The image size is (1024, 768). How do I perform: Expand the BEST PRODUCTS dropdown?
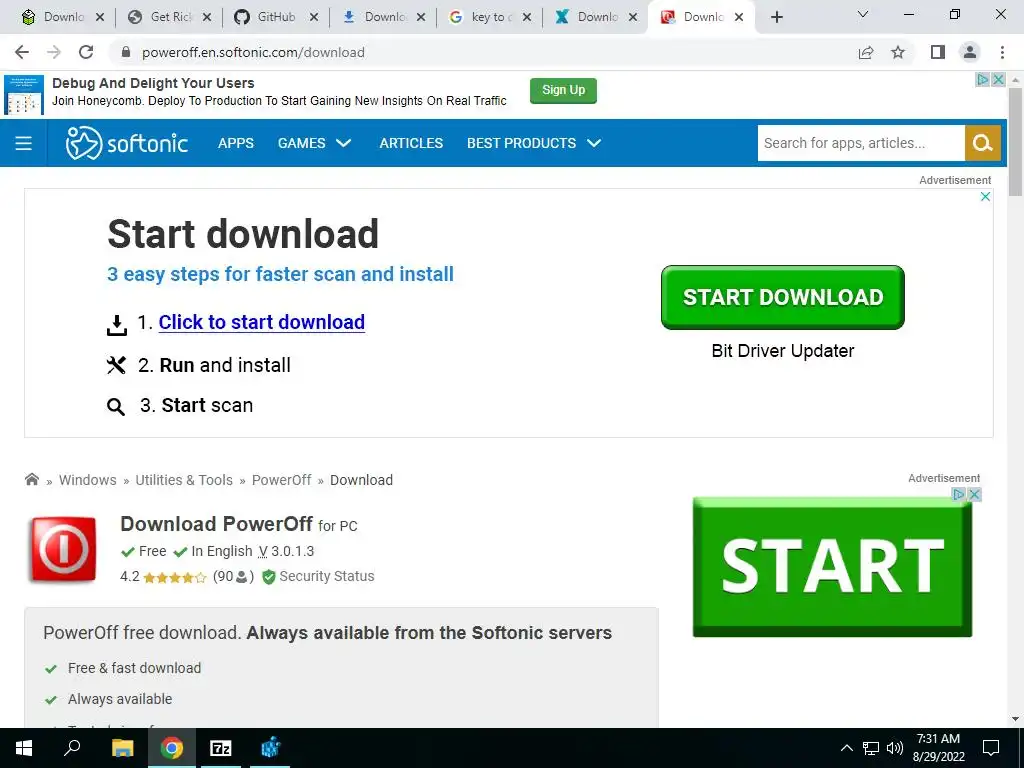tap(534, 143)
